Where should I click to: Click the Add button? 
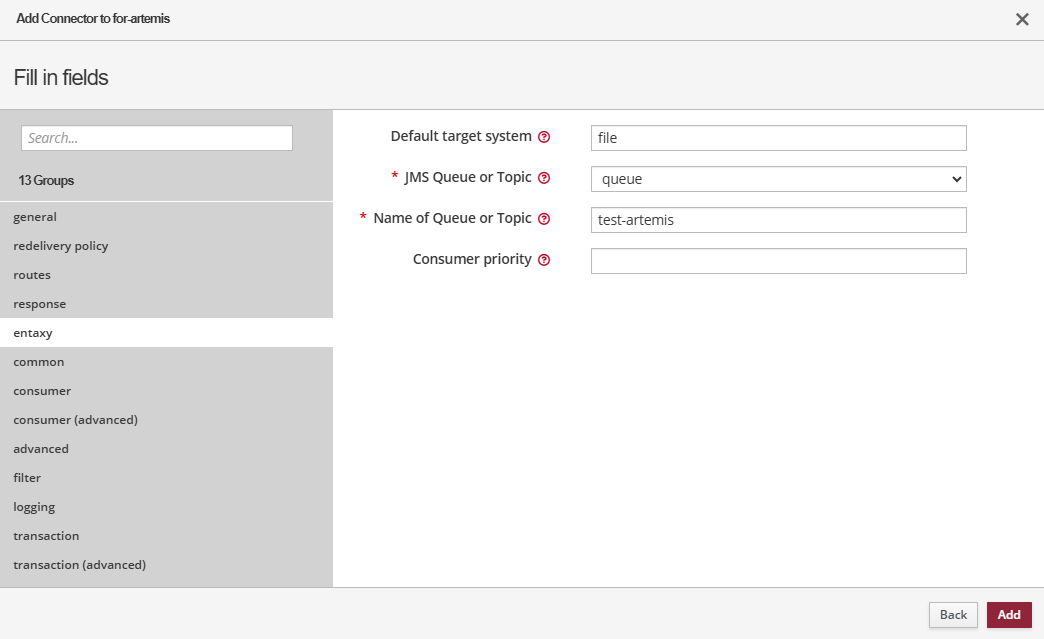1008,615
